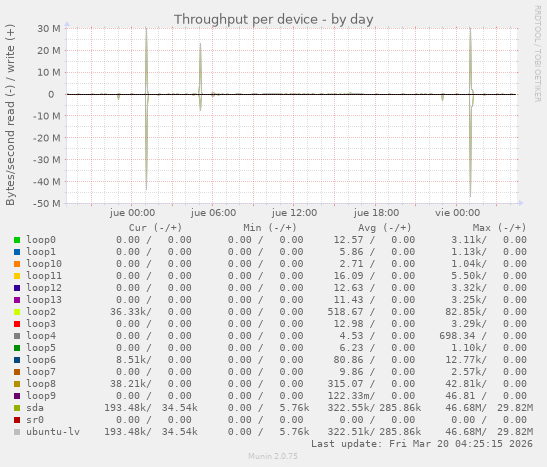Click the loop7 brown legend swatch
The image size is (547, 467).
(17, 372)
